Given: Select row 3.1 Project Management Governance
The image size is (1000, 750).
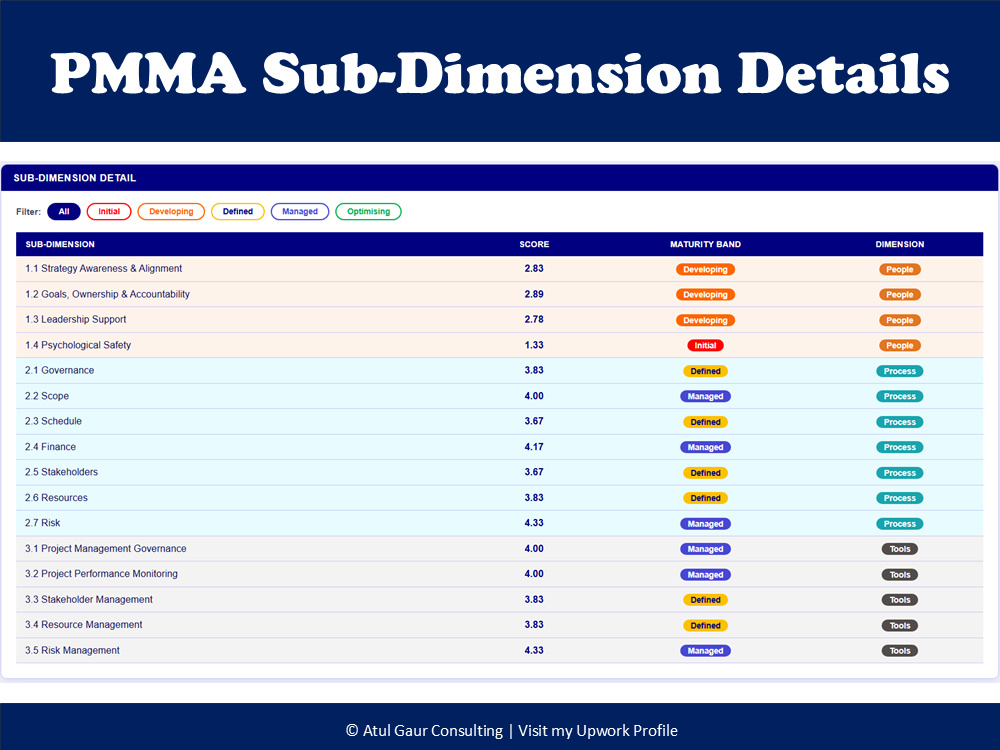Looking at the screenshot, I should [499, 548].
